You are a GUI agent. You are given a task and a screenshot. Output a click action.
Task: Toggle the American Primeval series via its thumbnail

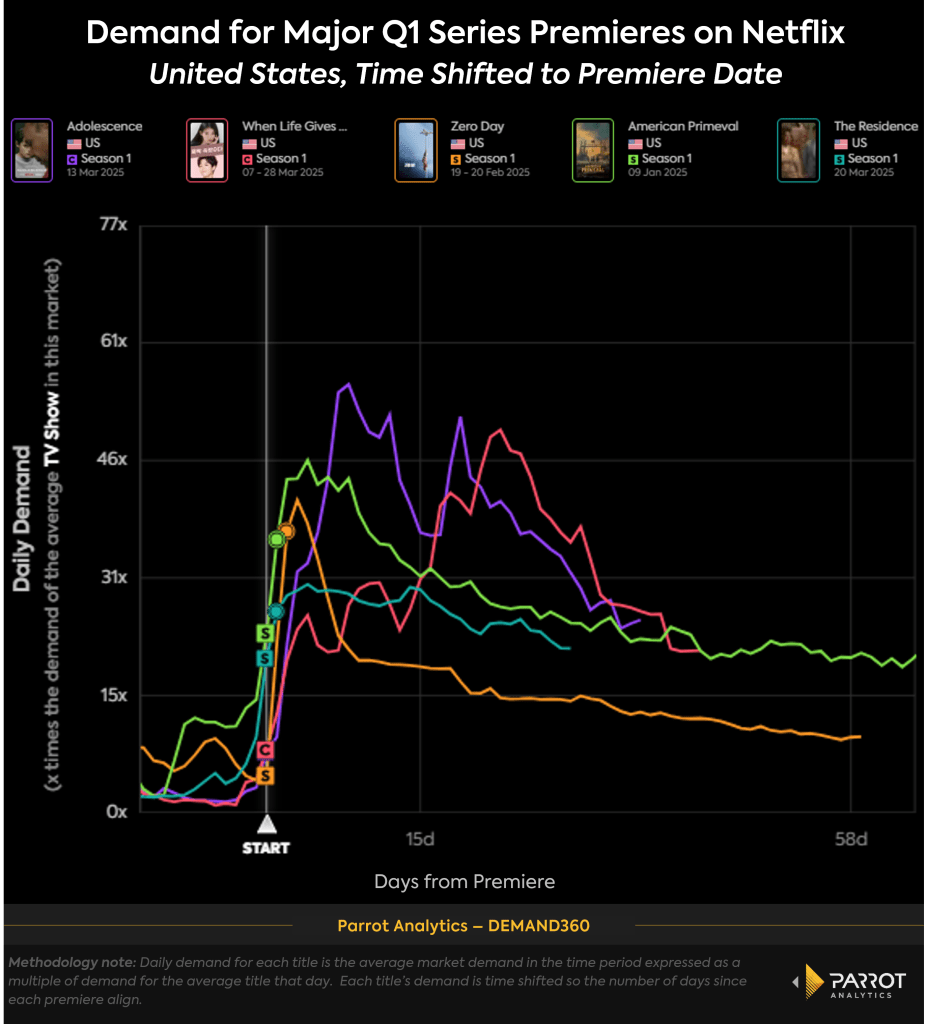tap(592, 150)
